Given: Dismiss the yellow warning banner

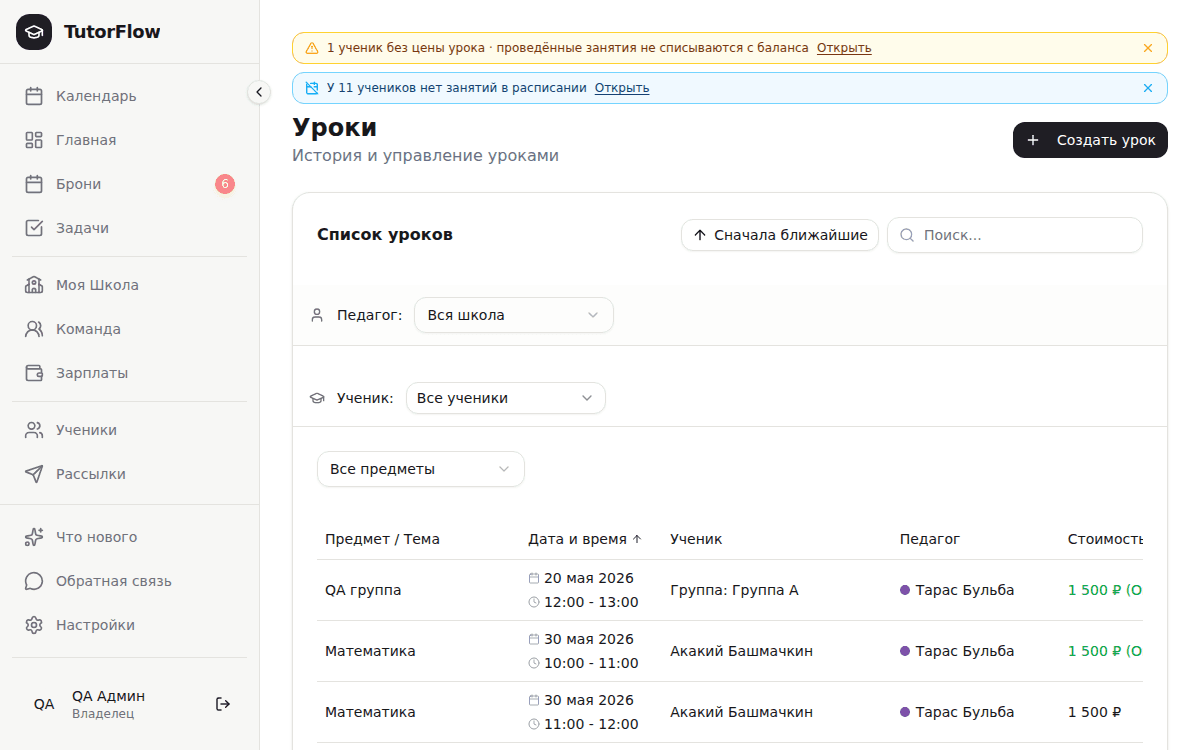Looking at the screenshot, I should coord(1148,48).
